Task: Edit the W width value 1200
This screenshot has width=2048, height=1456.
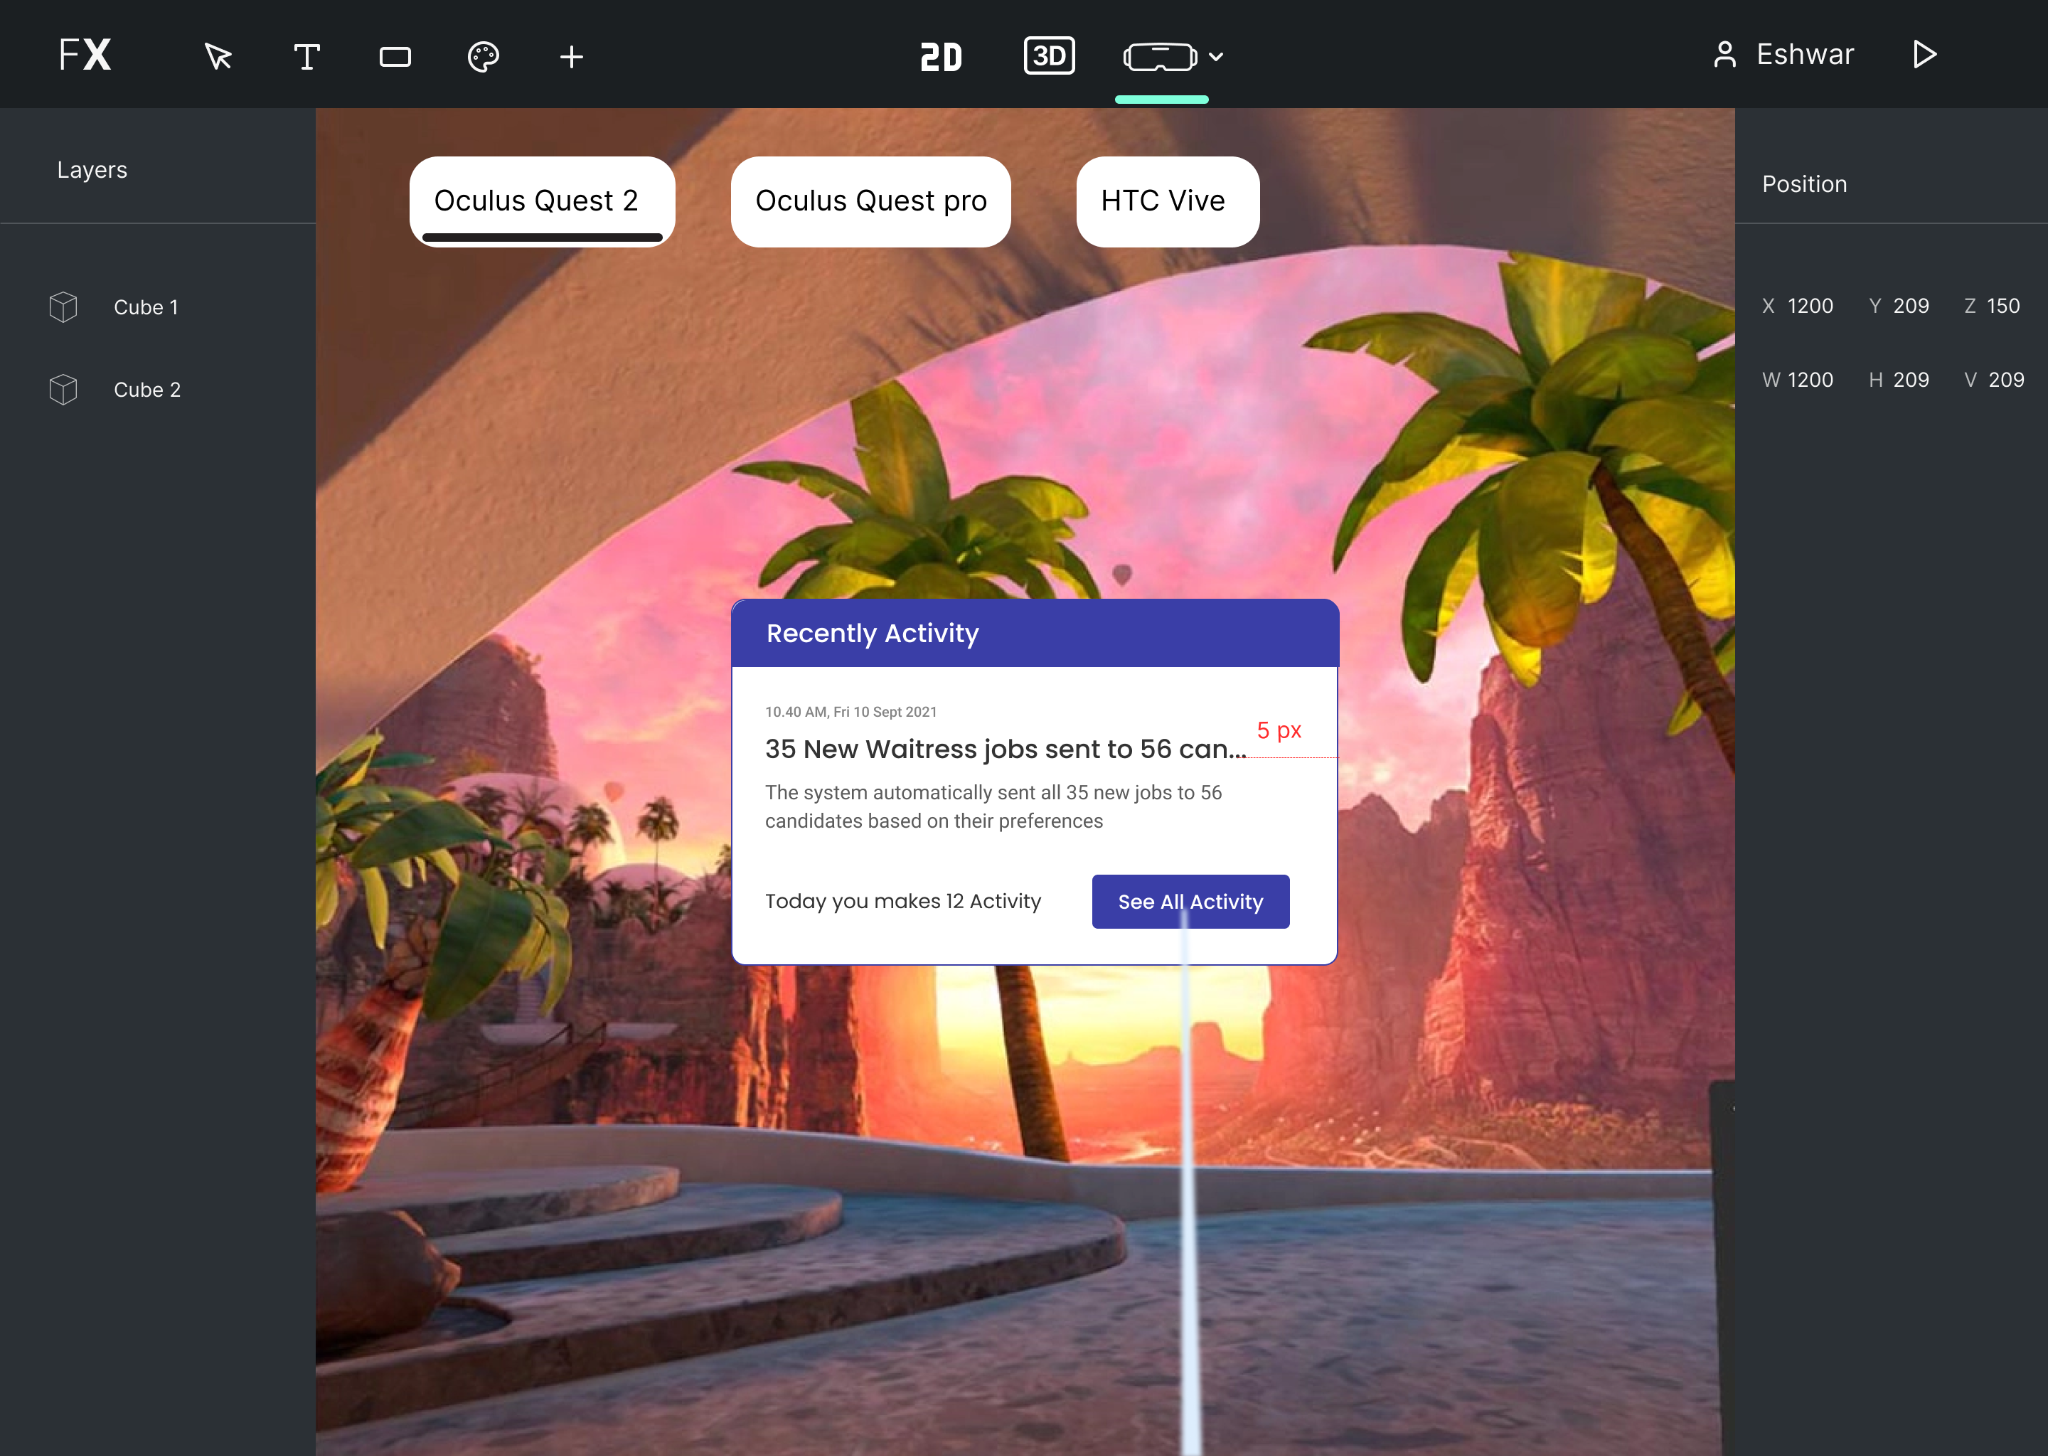Action: point(1810,380)
